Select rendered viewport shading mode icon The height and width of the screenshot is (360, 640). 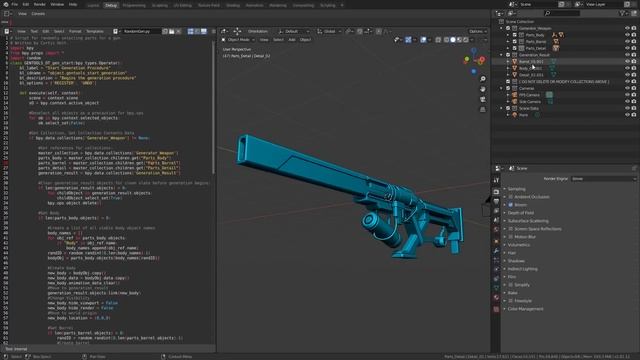(466, 40)
